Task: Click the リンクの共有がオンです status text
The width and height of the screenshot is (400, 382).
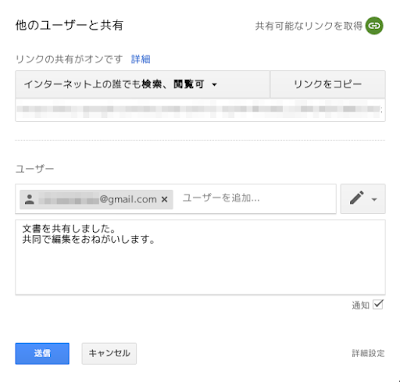Action: point(69,59)
